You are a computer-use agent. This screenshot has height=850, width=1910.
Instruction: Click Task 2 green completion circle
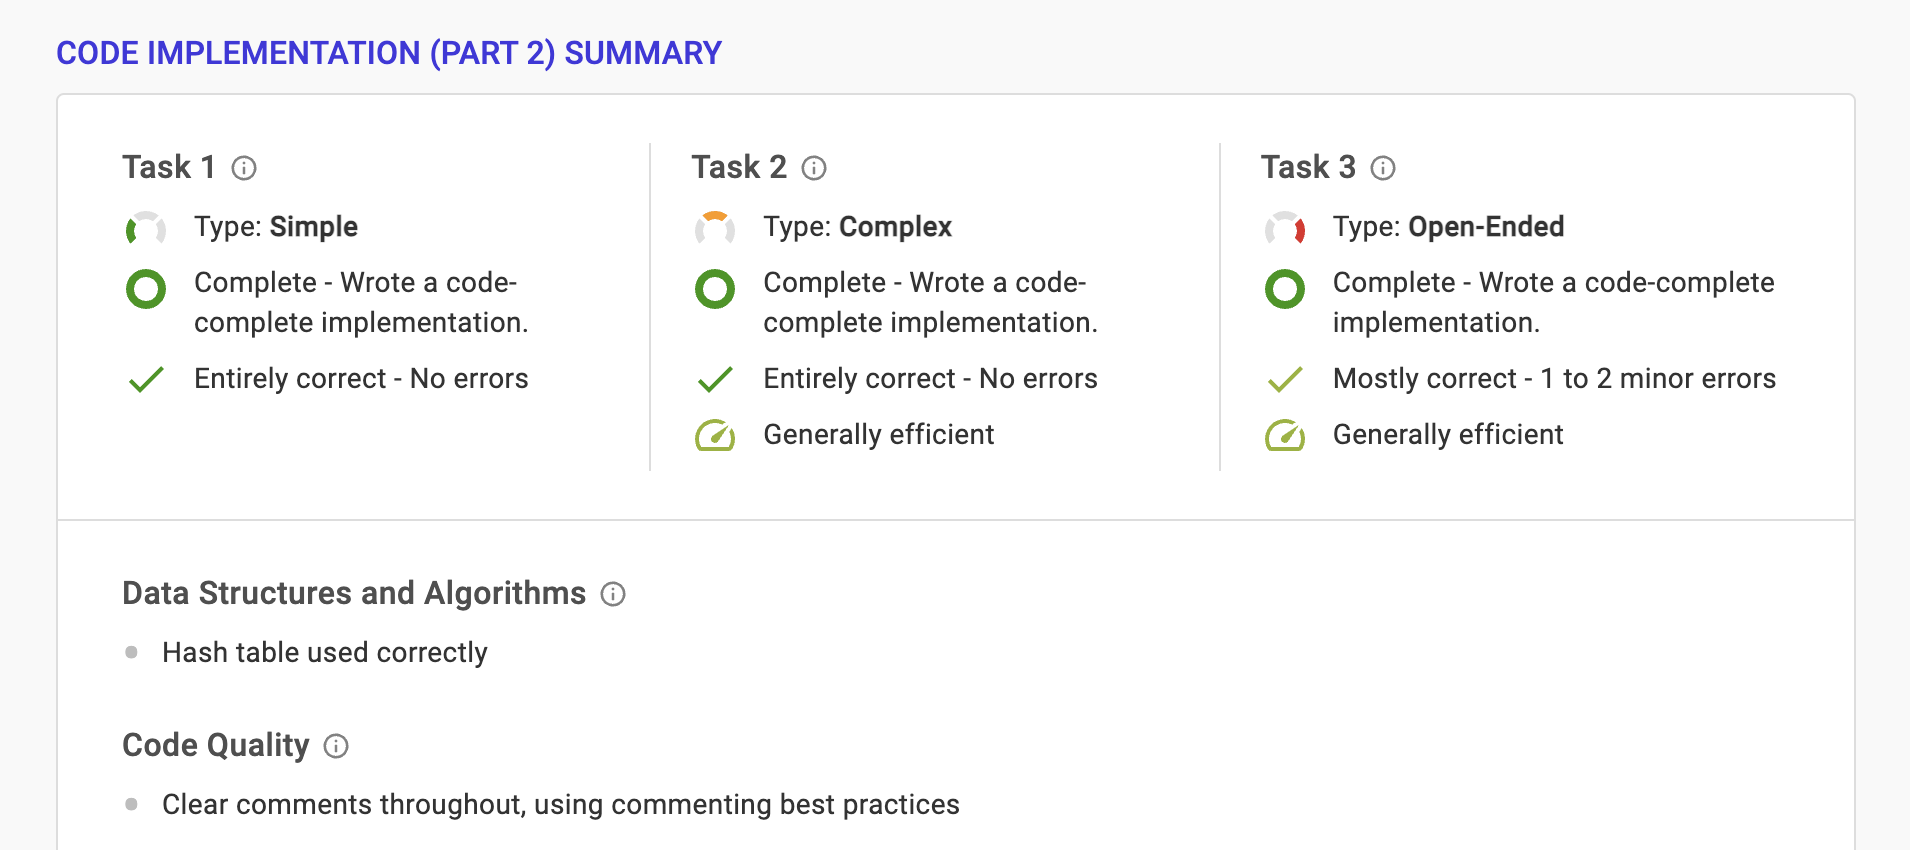tap(715, 289)
